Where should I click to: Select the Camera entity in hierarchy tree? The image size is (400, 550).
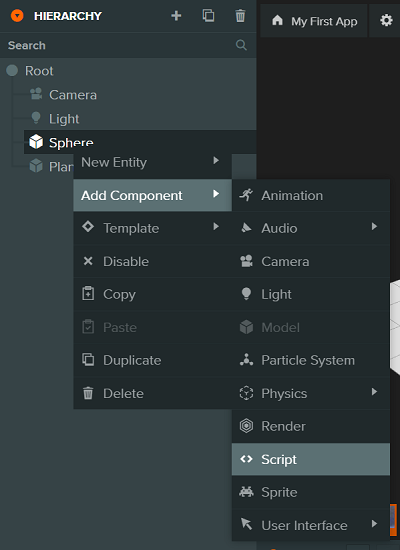click(x=73, y=95)
